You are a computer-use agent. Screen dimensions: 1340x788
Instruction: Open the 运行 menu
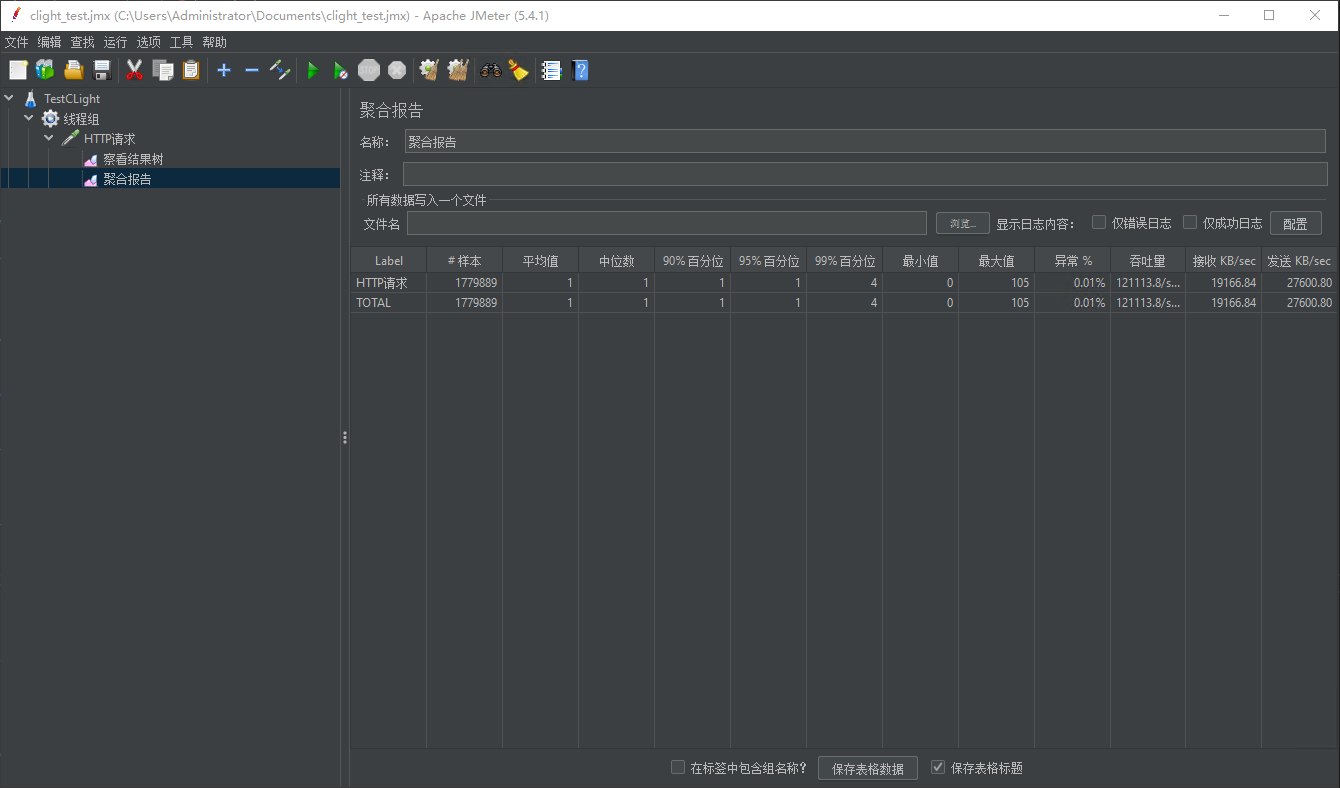pyautogui.click(x=115, y=42)
